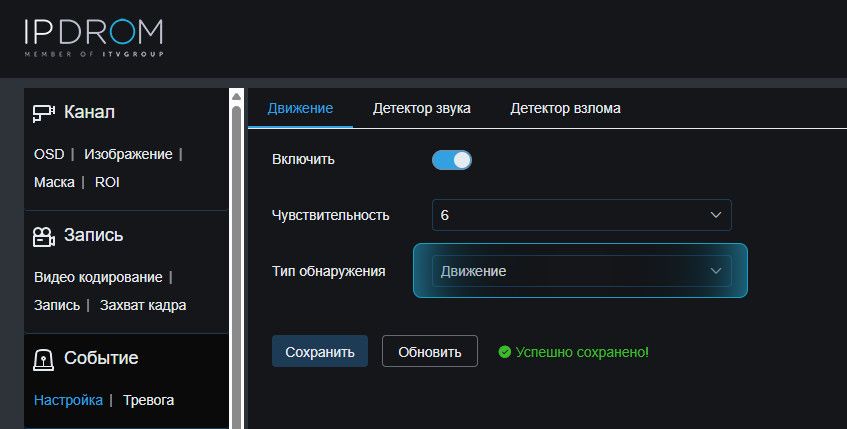Click the Сохранить button

[x=320, y=351]
